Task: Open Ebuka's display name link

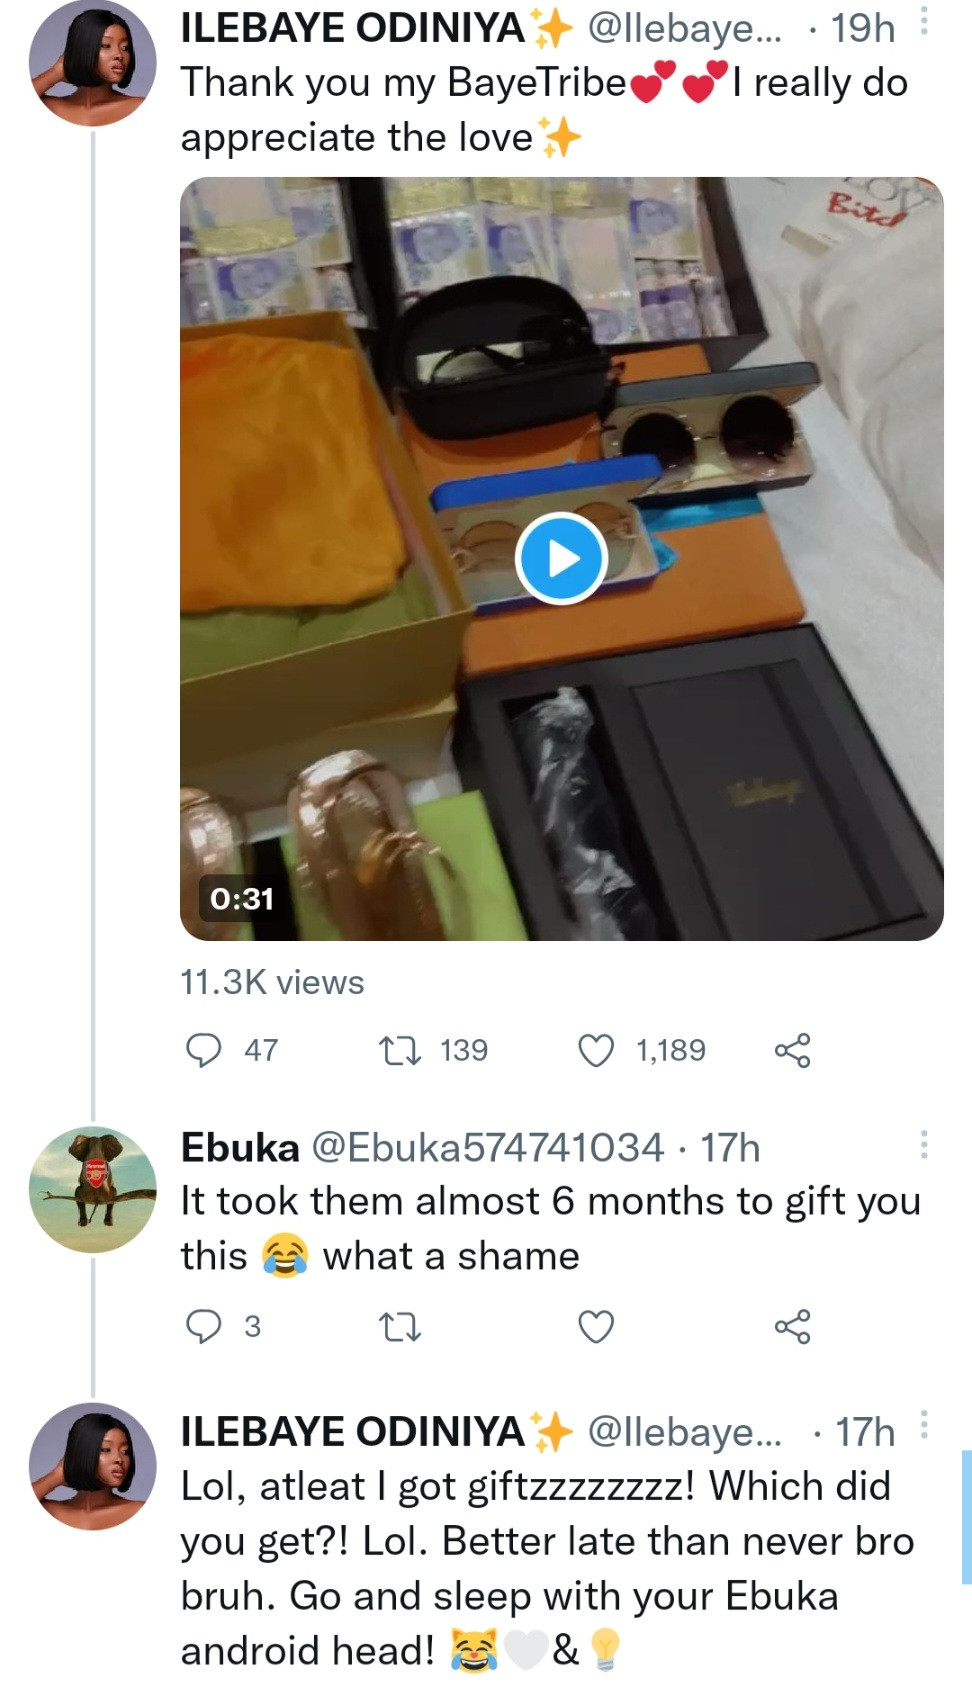Action: 240,1148
